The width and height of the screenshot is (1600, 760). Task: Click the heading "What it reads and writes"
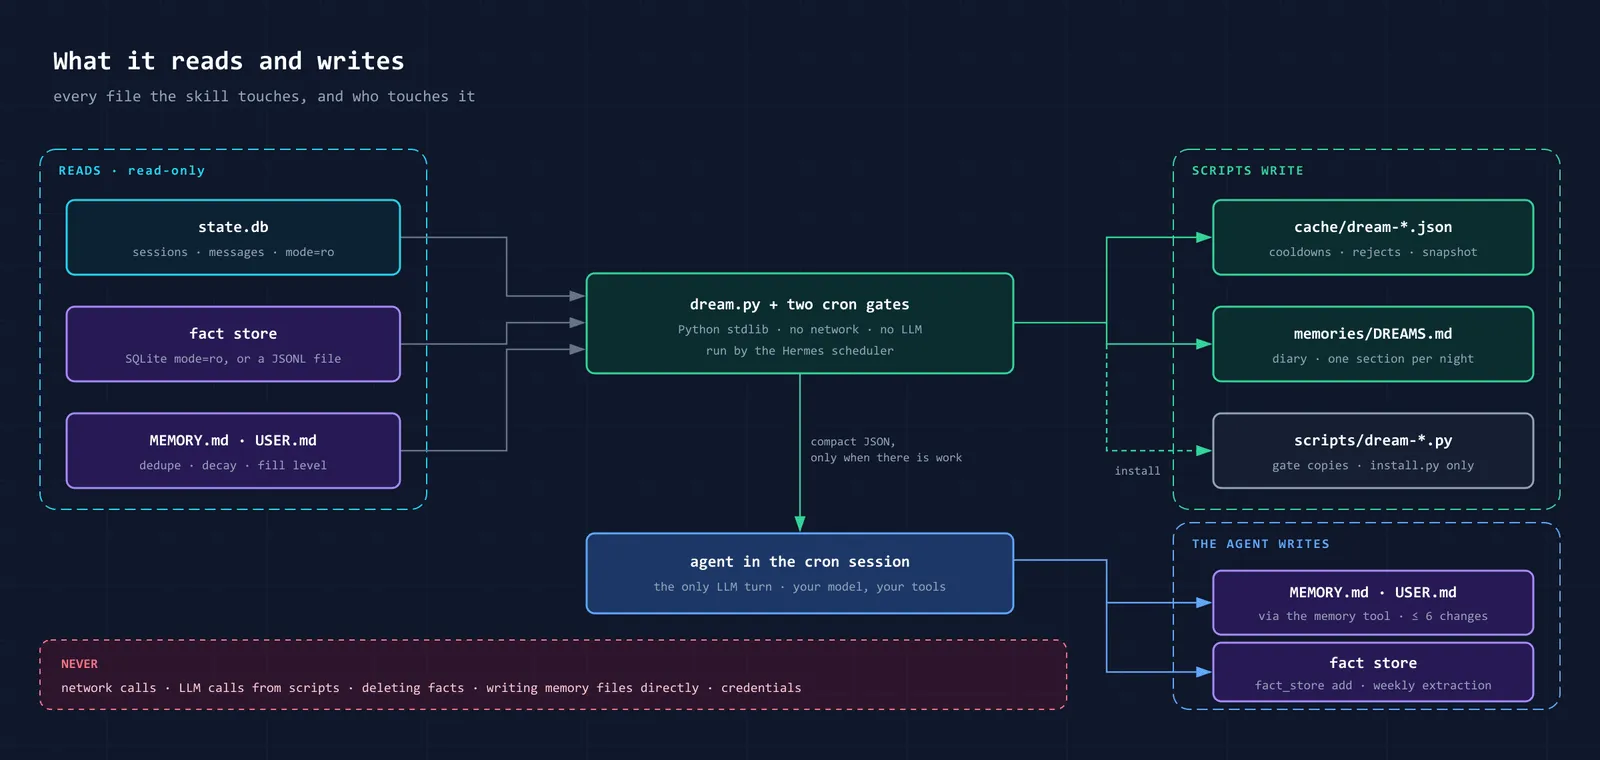[229, 62]
